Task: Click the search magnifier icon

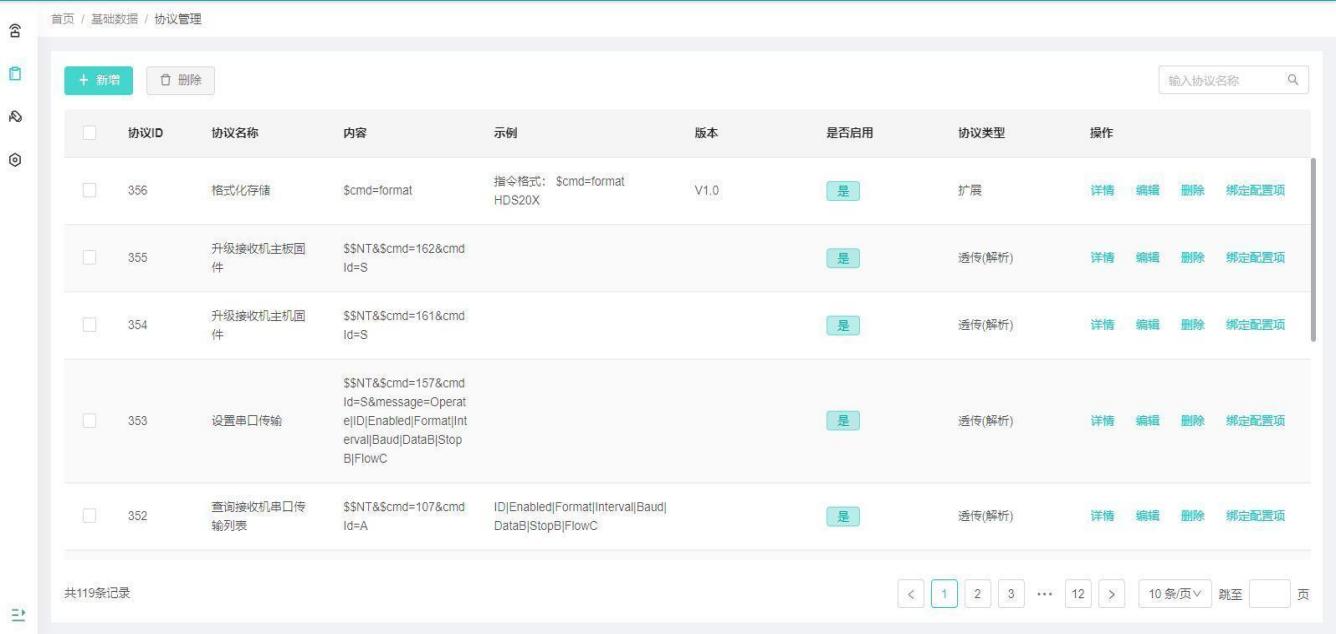Action: click(x=1292, y=81)
